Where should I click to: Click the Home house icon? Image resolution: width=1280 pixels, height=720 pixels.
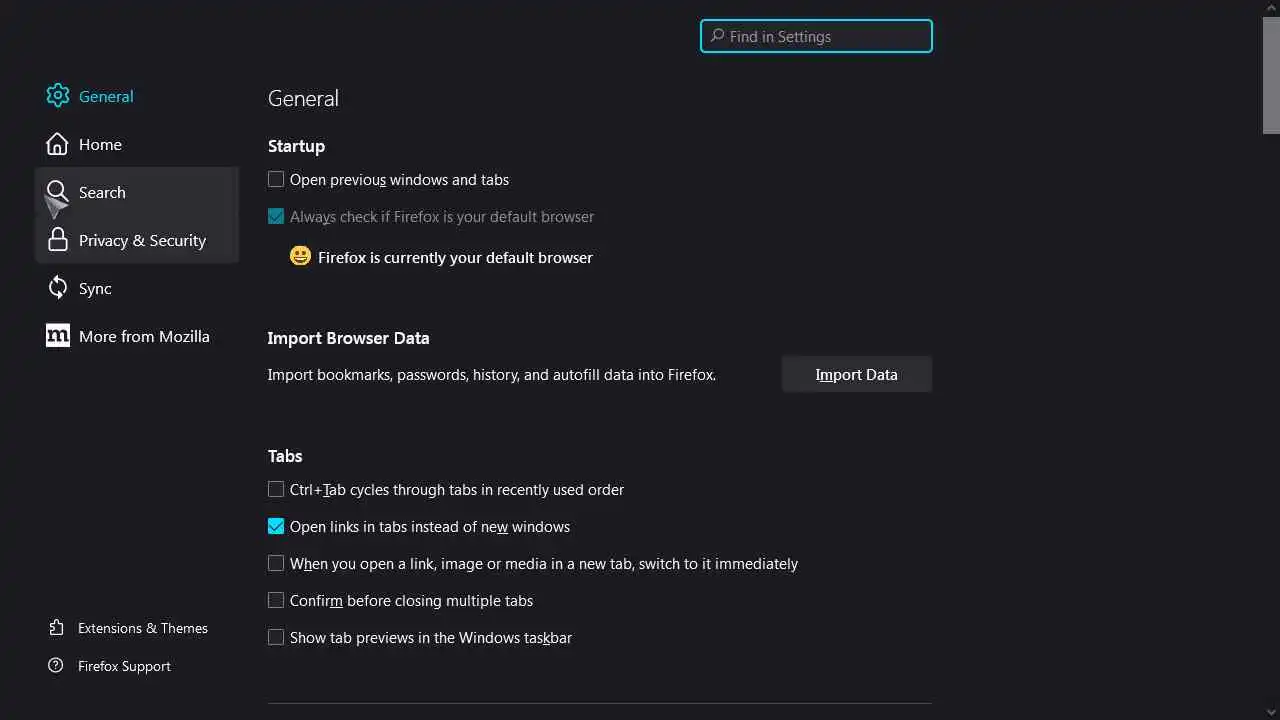pos(58,144)
